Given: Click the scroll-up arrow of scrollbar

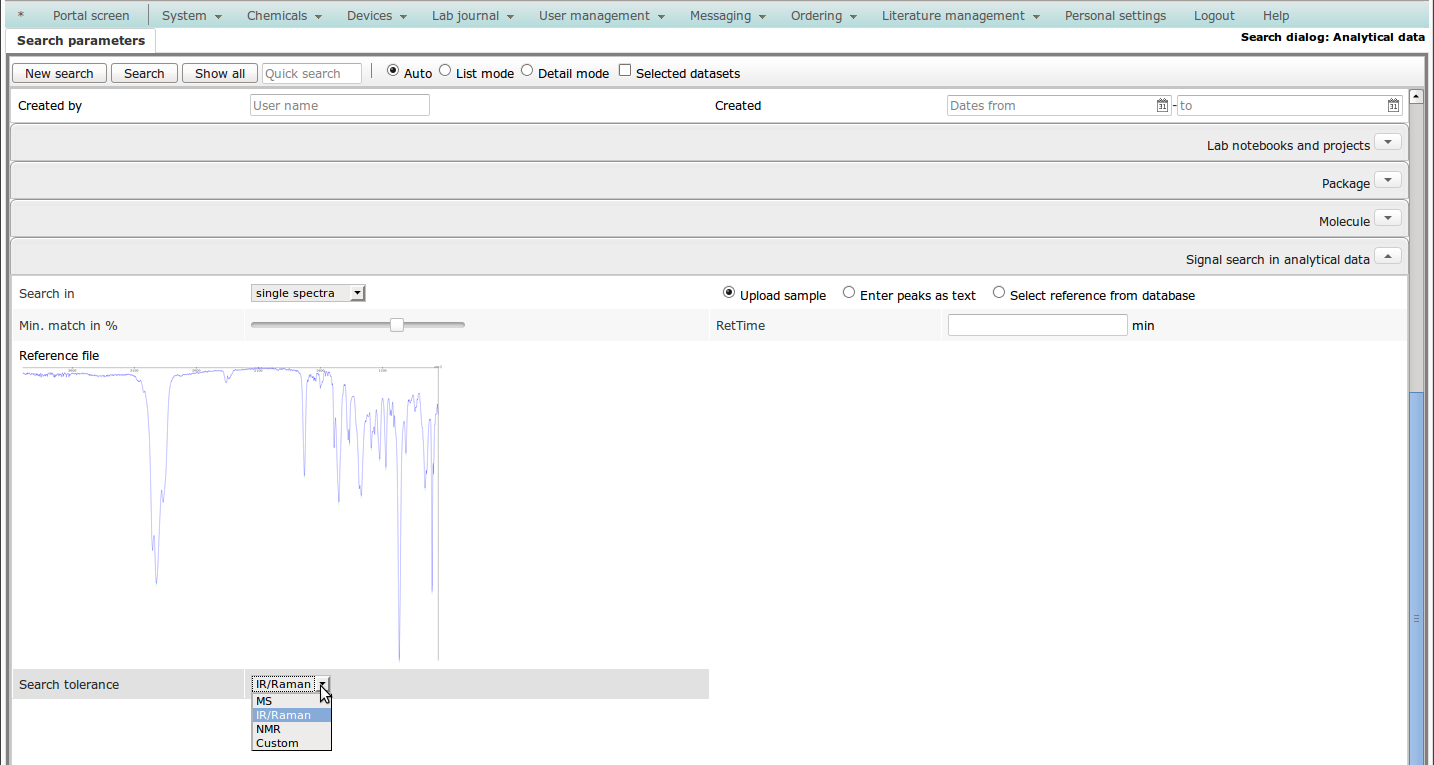Looking at the screenshot, I should 1416,97.
